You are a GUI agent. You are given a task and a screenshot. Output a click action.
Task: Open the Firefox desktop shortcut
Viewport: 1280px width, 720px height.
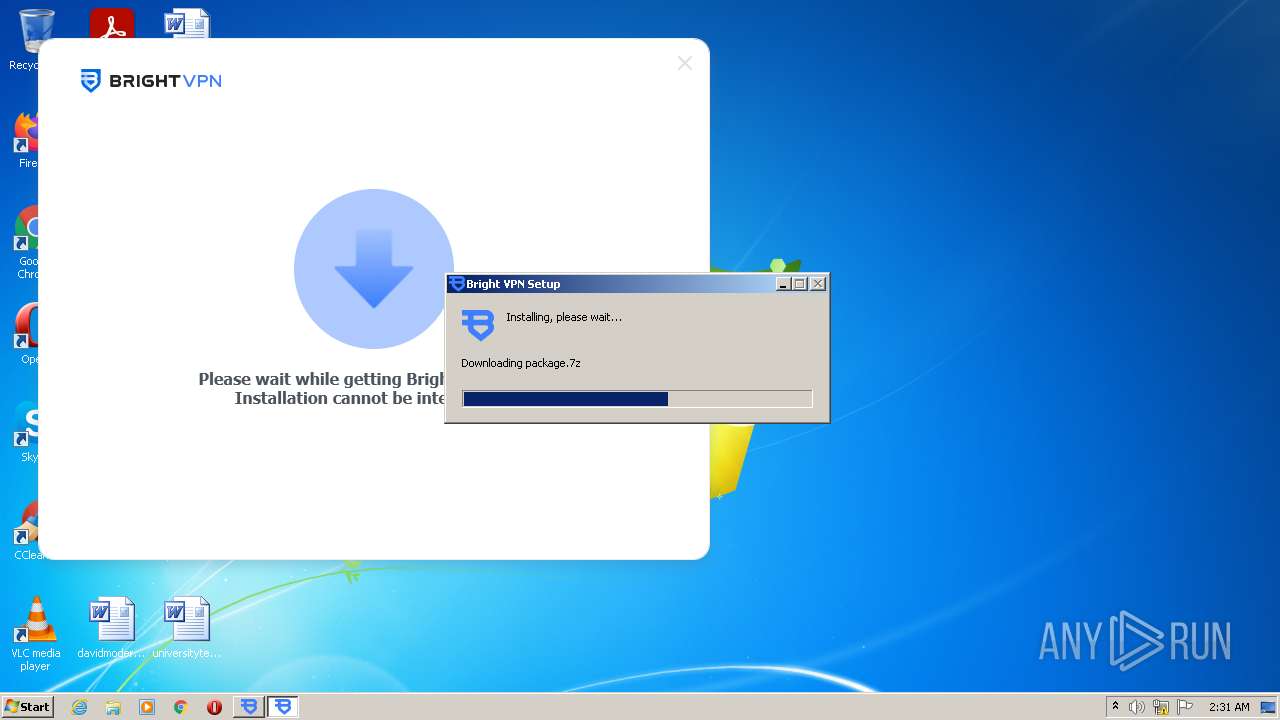[x=26, y=140]
